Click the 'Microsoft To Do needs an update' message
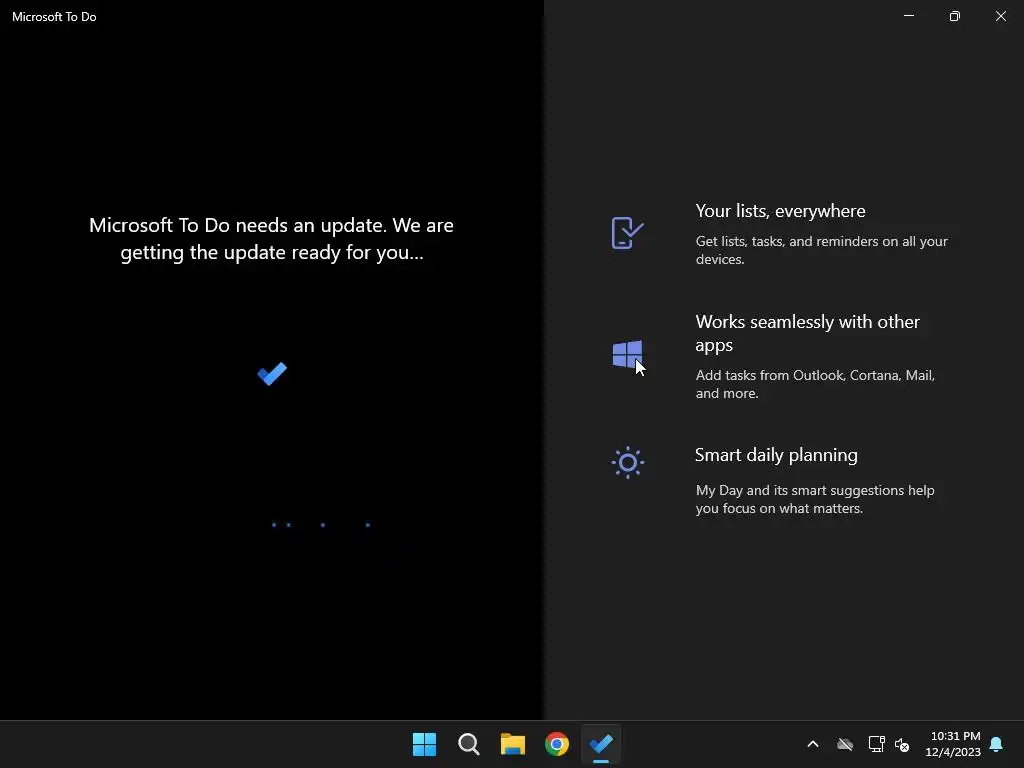Viewport: 1024px width, 768px height. pyautogui.click(x=272, y=238)
